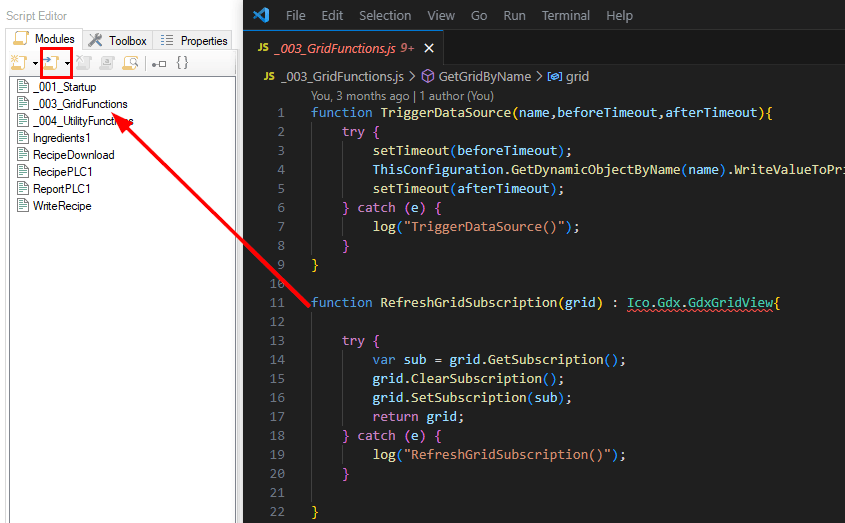This screenshot has width=845, height=523.
Task: Click the document icon beside WriteRecipe
Action: click(x=23, y=205)
